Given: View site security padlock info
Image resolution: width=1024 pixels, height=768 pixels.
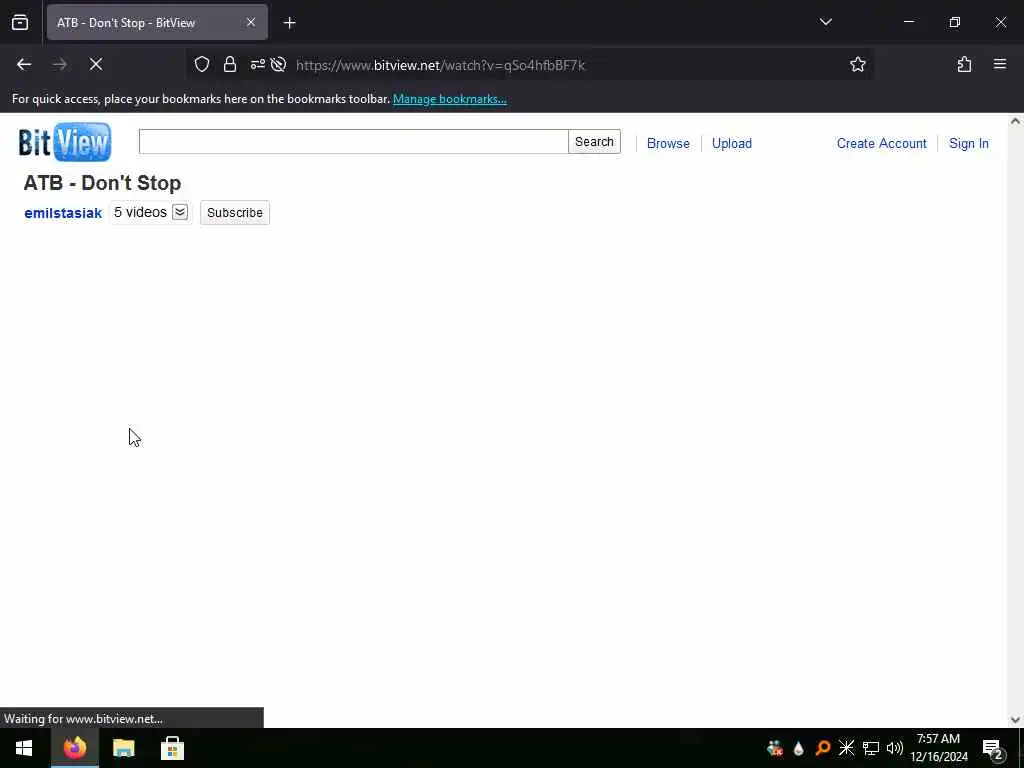Looking at the screenshot, I should pyautogui.click(x=230, y=65).
